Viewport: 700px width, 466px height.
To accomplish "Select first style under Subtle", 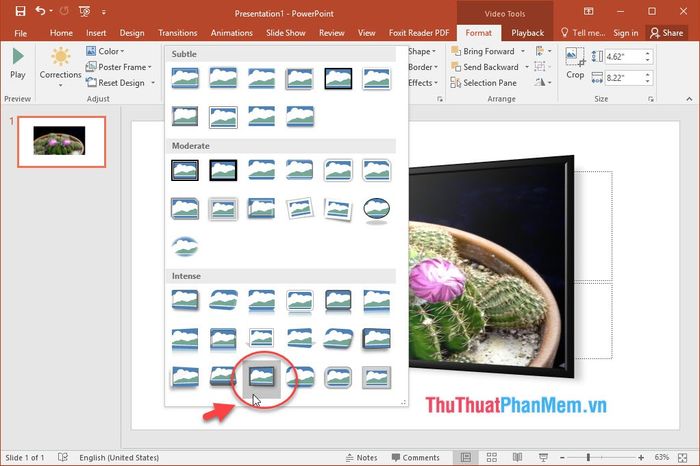I will click(x=185, y=78).
